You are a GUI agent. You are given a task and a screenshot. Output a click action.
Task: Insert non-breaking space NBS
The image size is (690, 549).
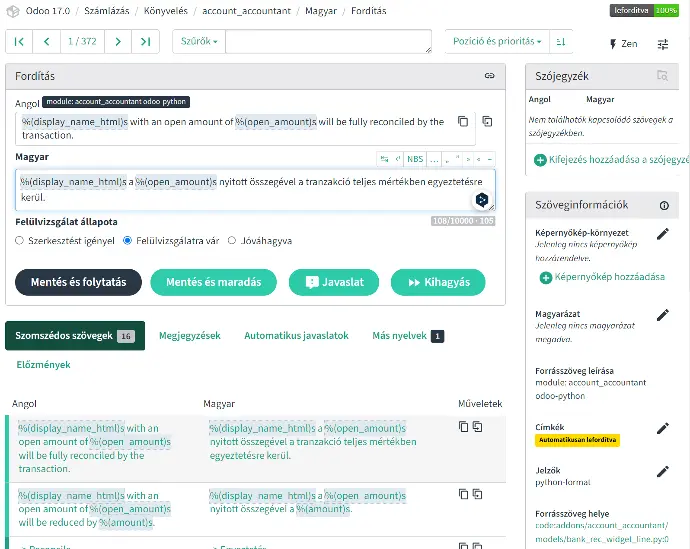[x=415, y=159]
